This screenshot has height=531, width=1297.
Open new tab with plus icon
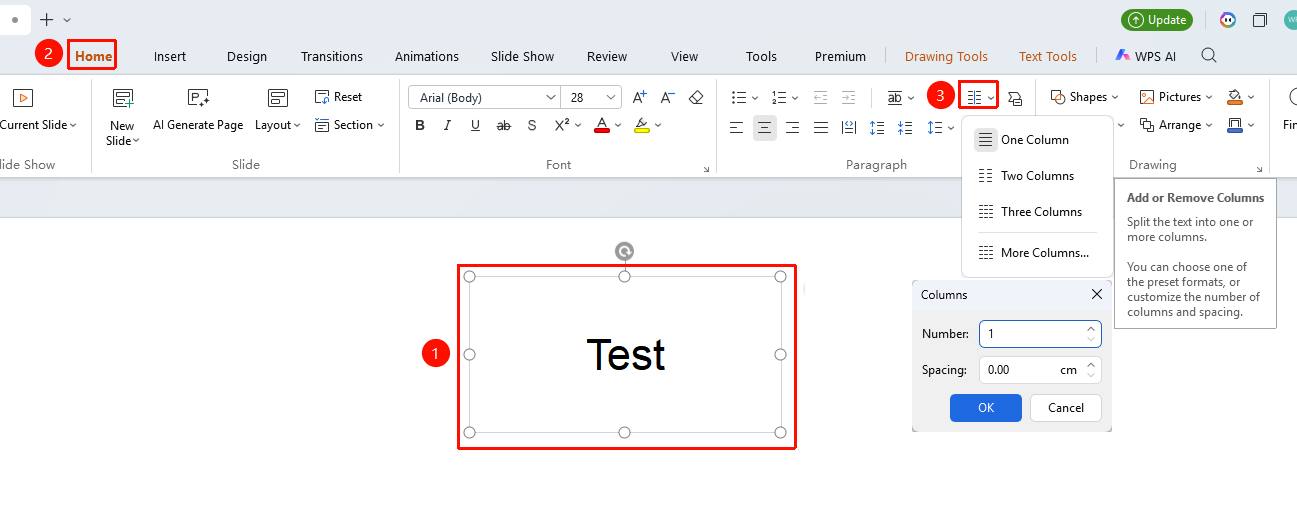[x=46, y=20]
